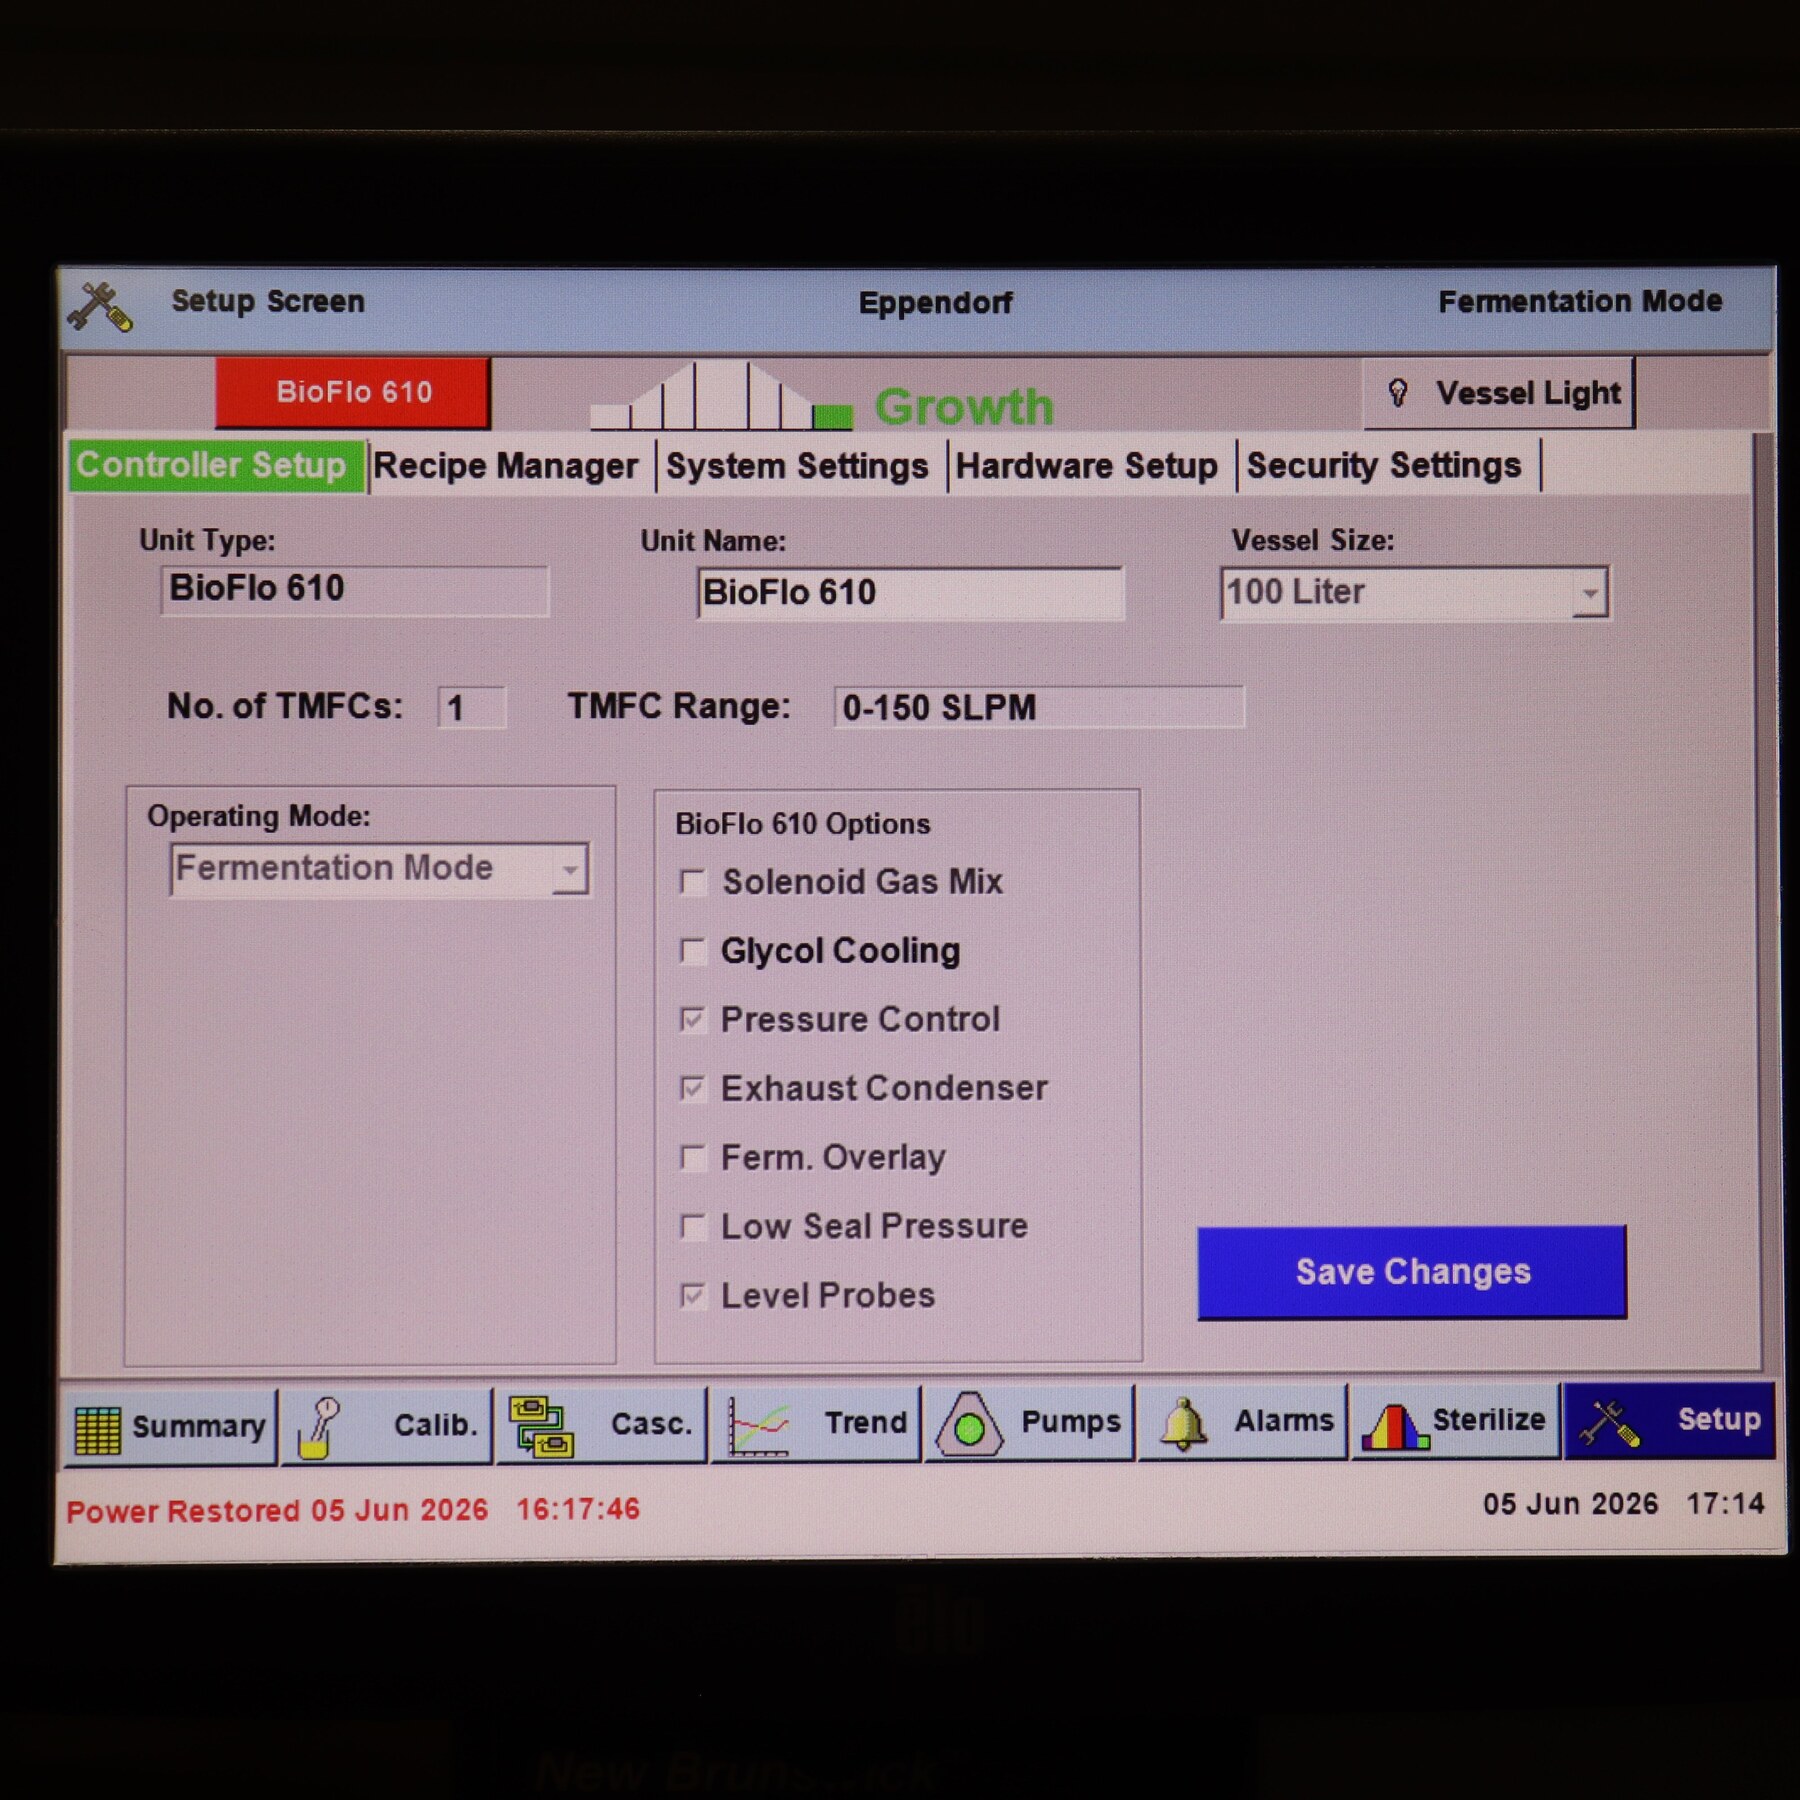The image size is (1800, 1800).
Task: Open the Trend screen
Action: (815, 1424)
